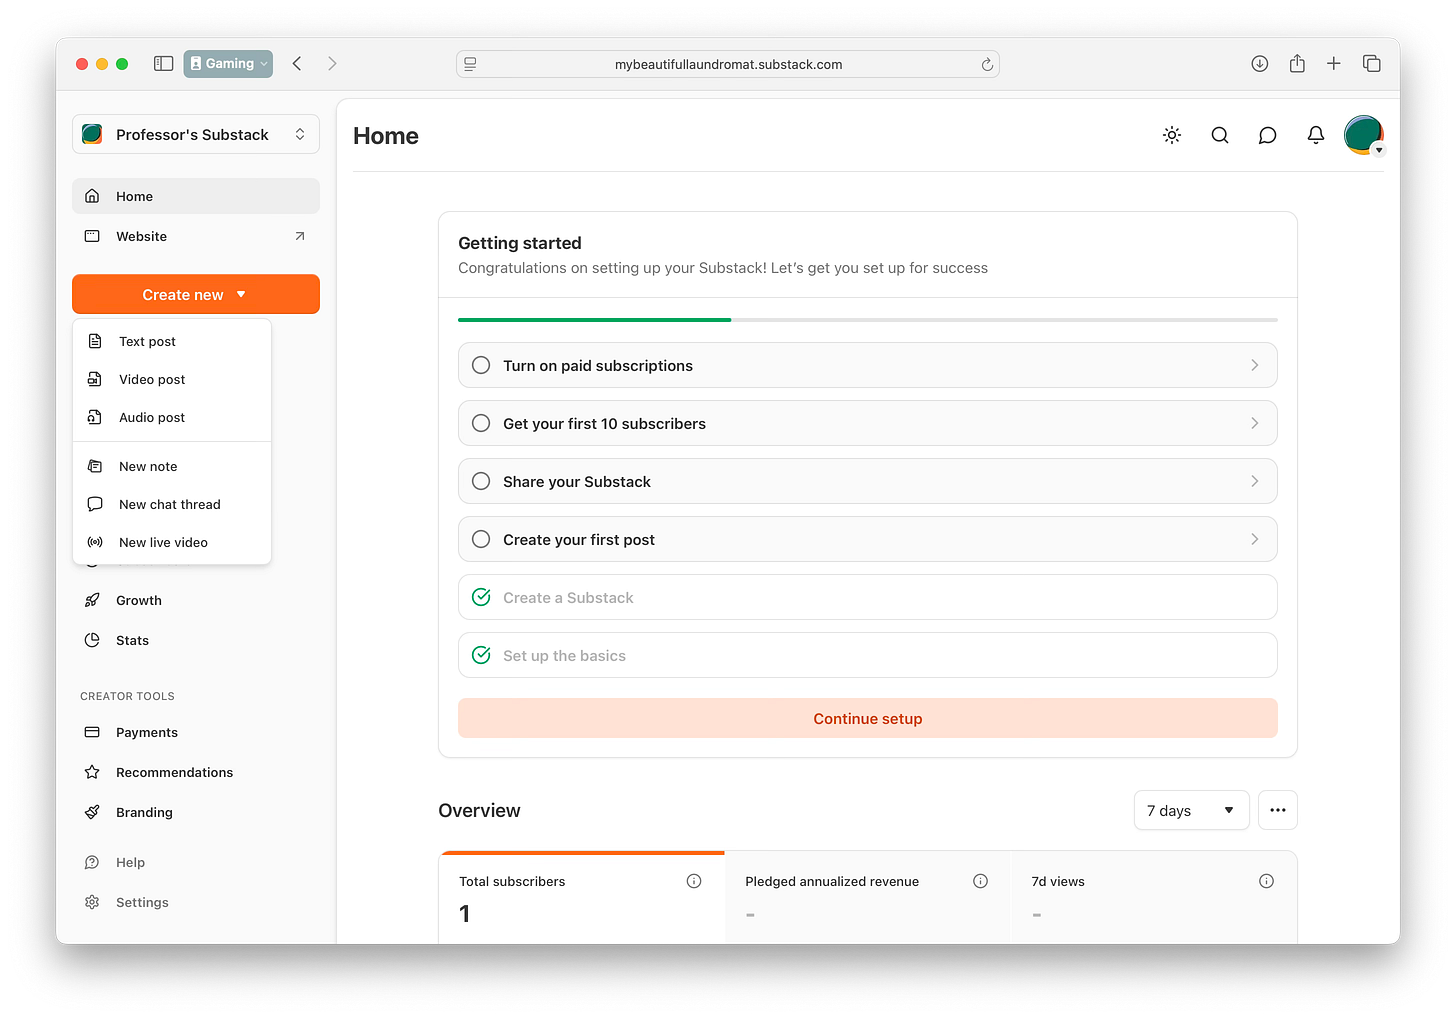
Task: Open the Payments label in sidebar
Action: point(147,732)
